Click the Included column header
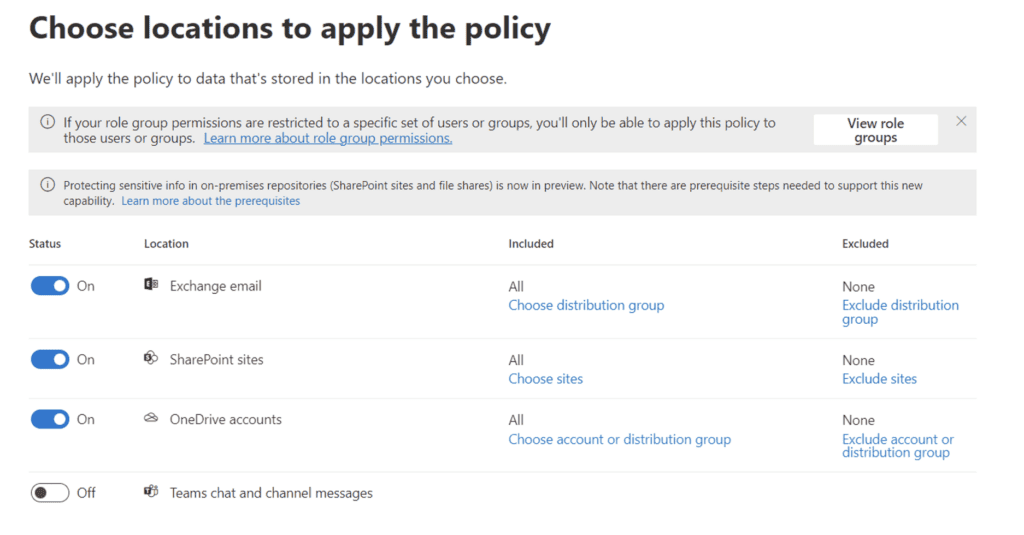 (531, 244)
